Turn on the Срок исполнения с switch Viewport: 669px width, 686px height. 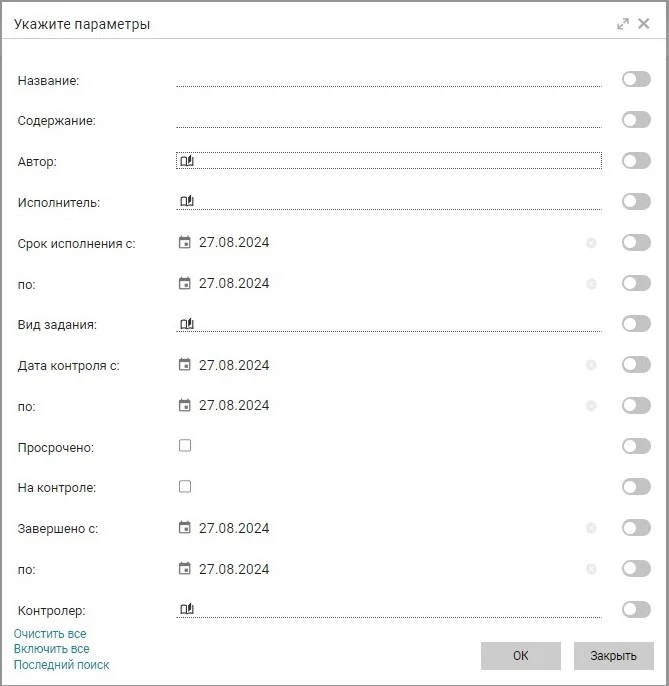(636, 242)
